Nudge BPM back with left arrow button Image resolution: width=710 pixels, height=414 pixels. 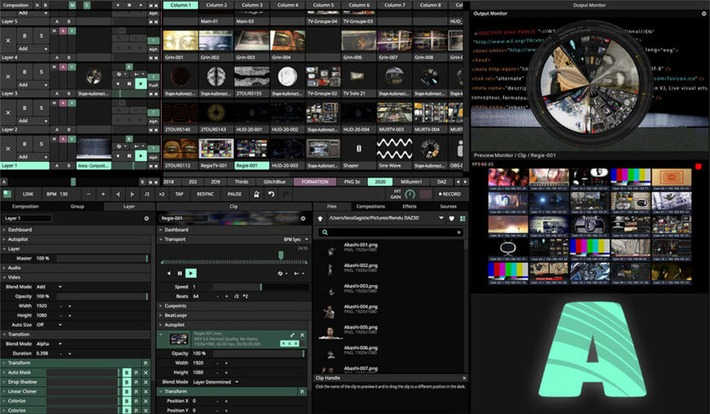click(x=118, y=194)
